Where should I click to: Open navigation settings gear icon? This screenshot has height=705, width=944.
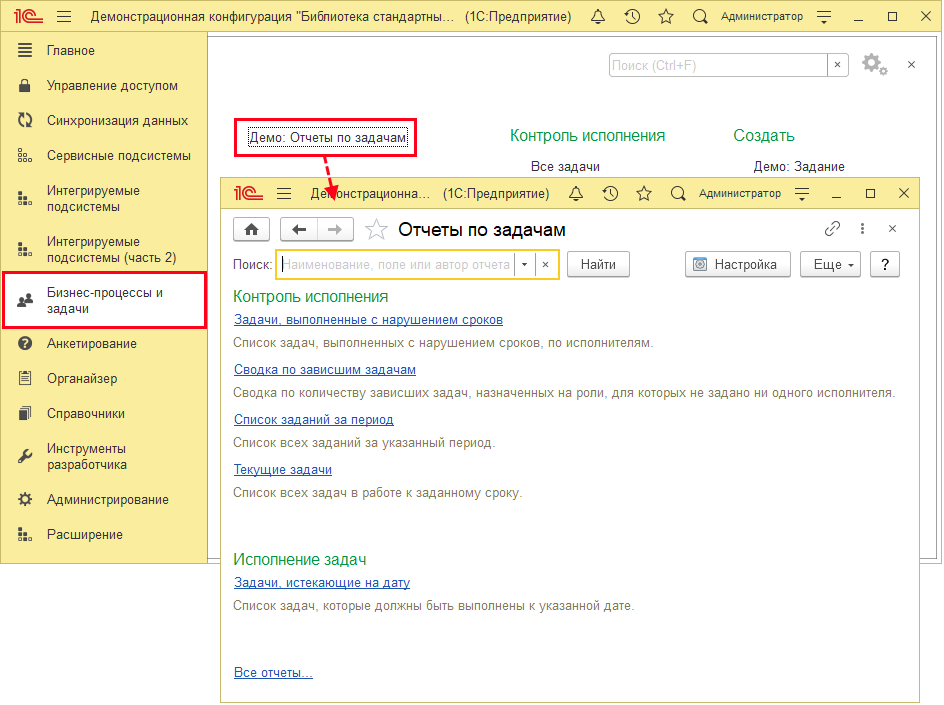874,64
